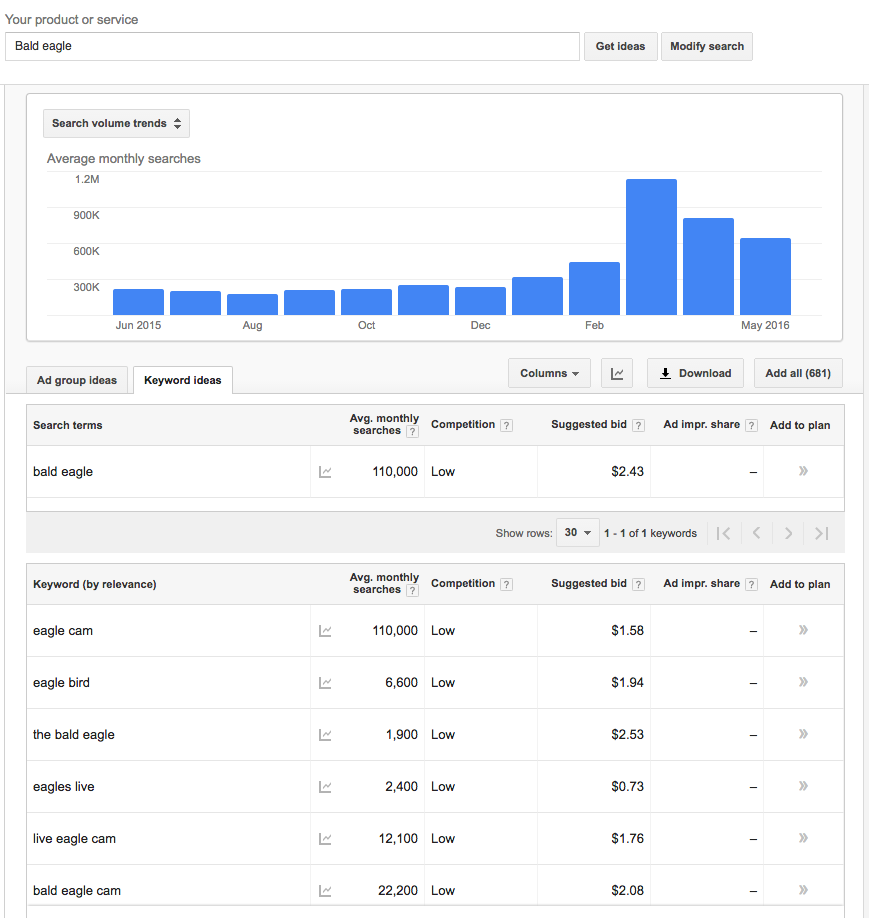Screen dimensions: 869x918
Task: Click the 'live eagle cam' keyword text
Action: point(74,839)
